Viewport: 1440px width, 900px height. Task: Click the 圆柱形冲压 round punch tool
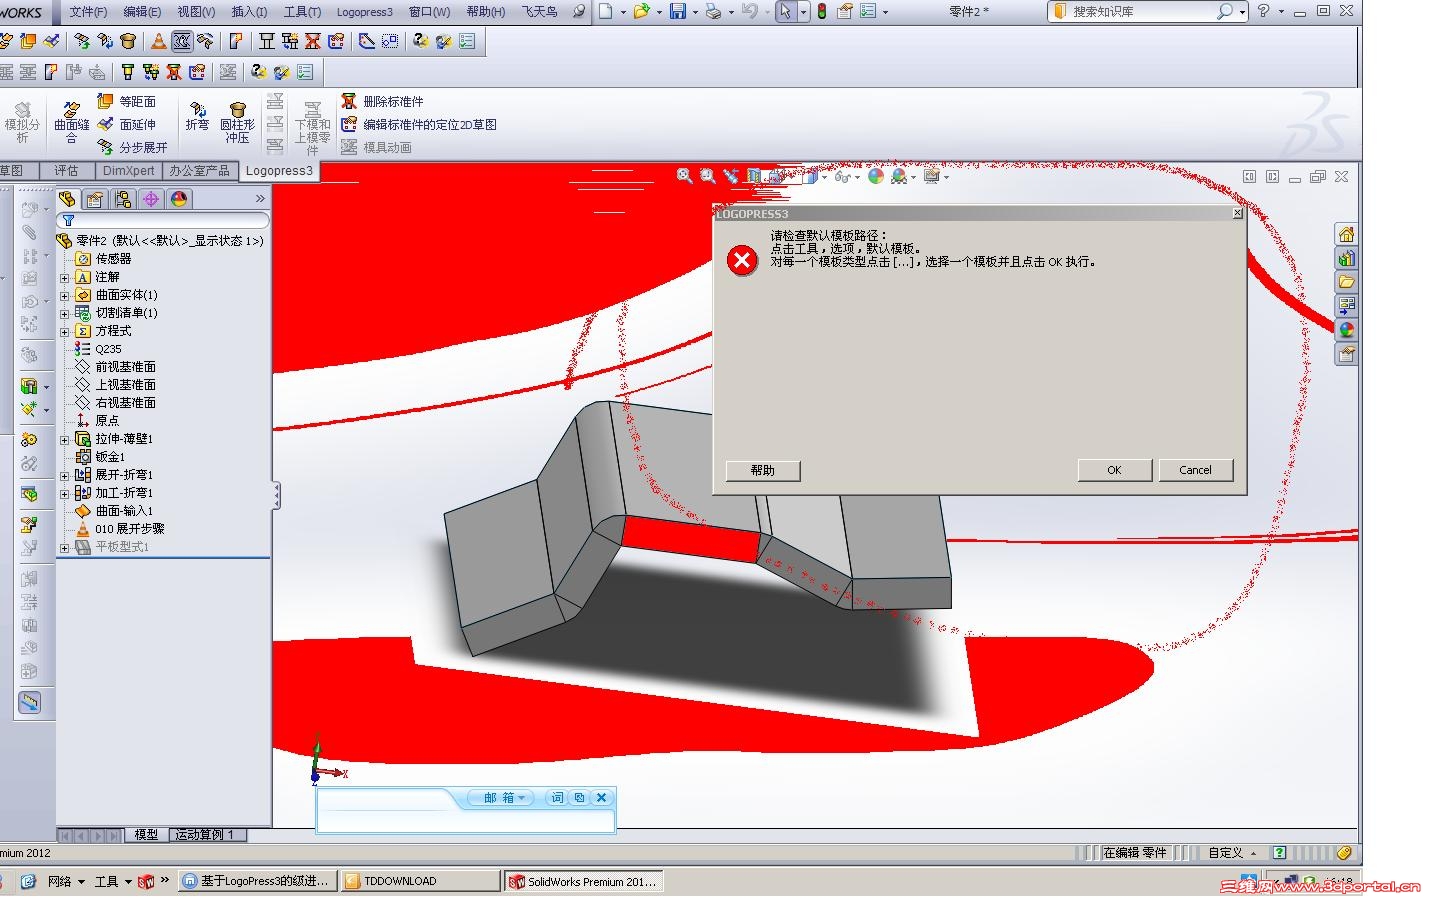(238, 122)
